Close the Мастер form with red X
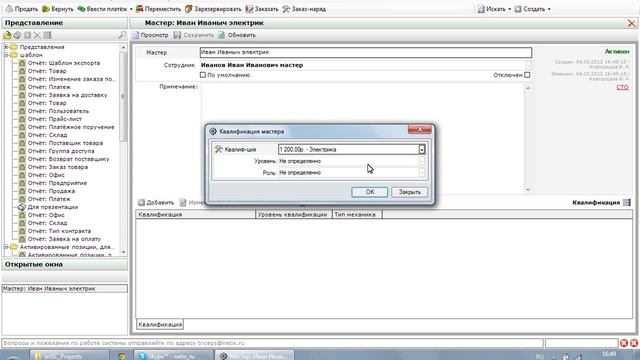The height and width of the screenshot is (360, 640). coord(631,23)
